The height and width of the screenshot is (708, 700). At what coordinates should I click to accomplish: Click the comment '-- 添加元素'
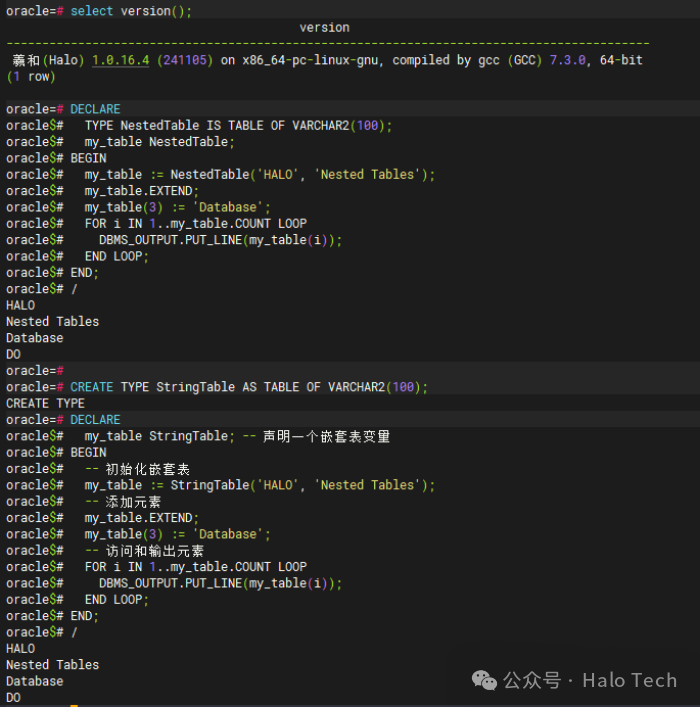pos(123,502)
